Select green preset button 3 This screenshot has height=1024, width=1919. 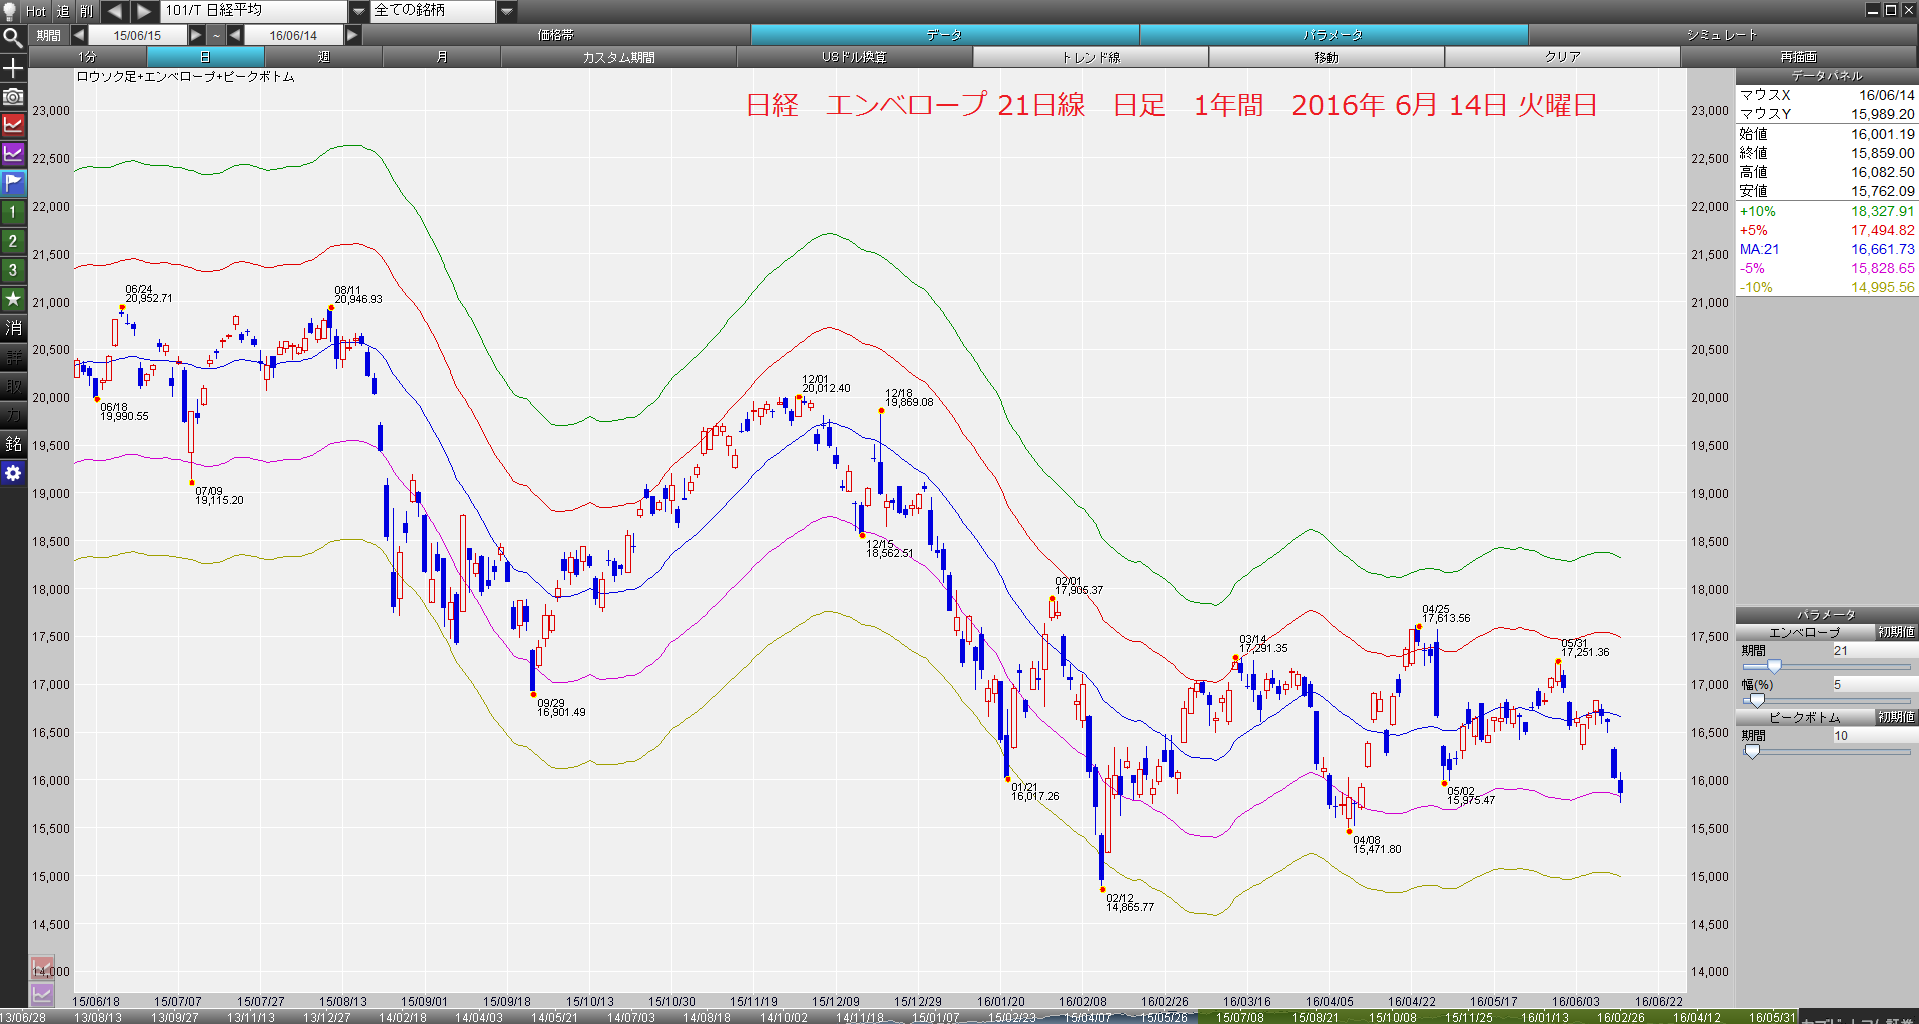(13, 270)
